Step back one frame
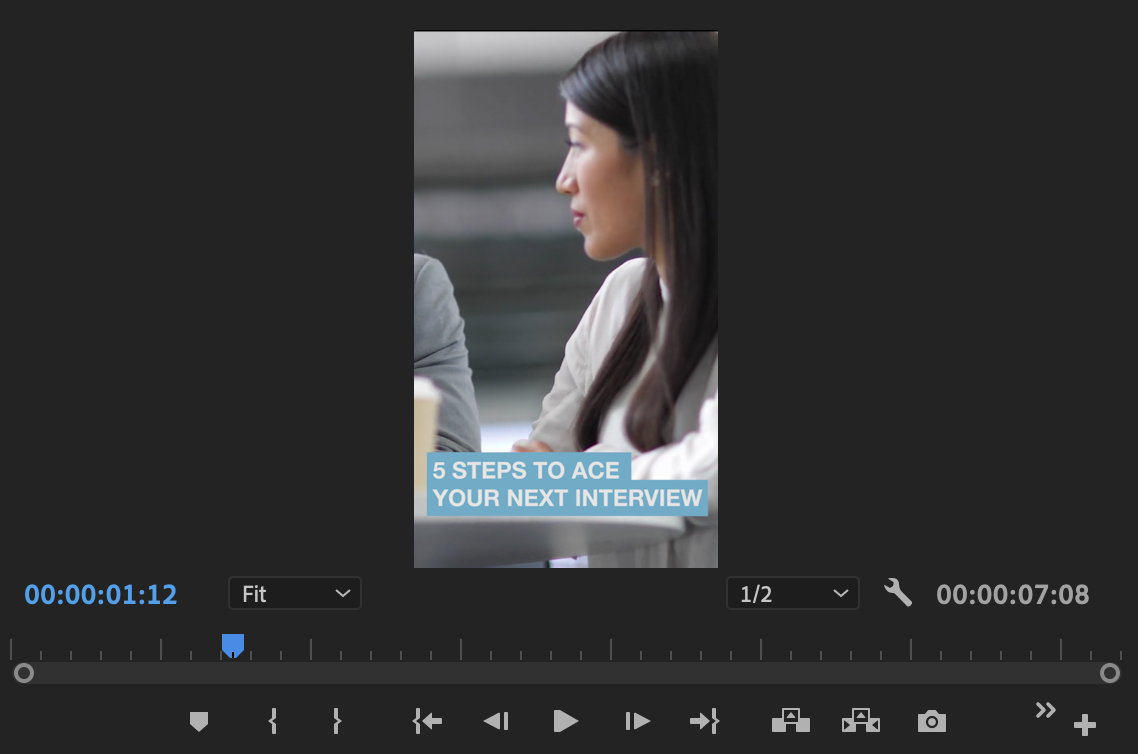 coord(496,721)
